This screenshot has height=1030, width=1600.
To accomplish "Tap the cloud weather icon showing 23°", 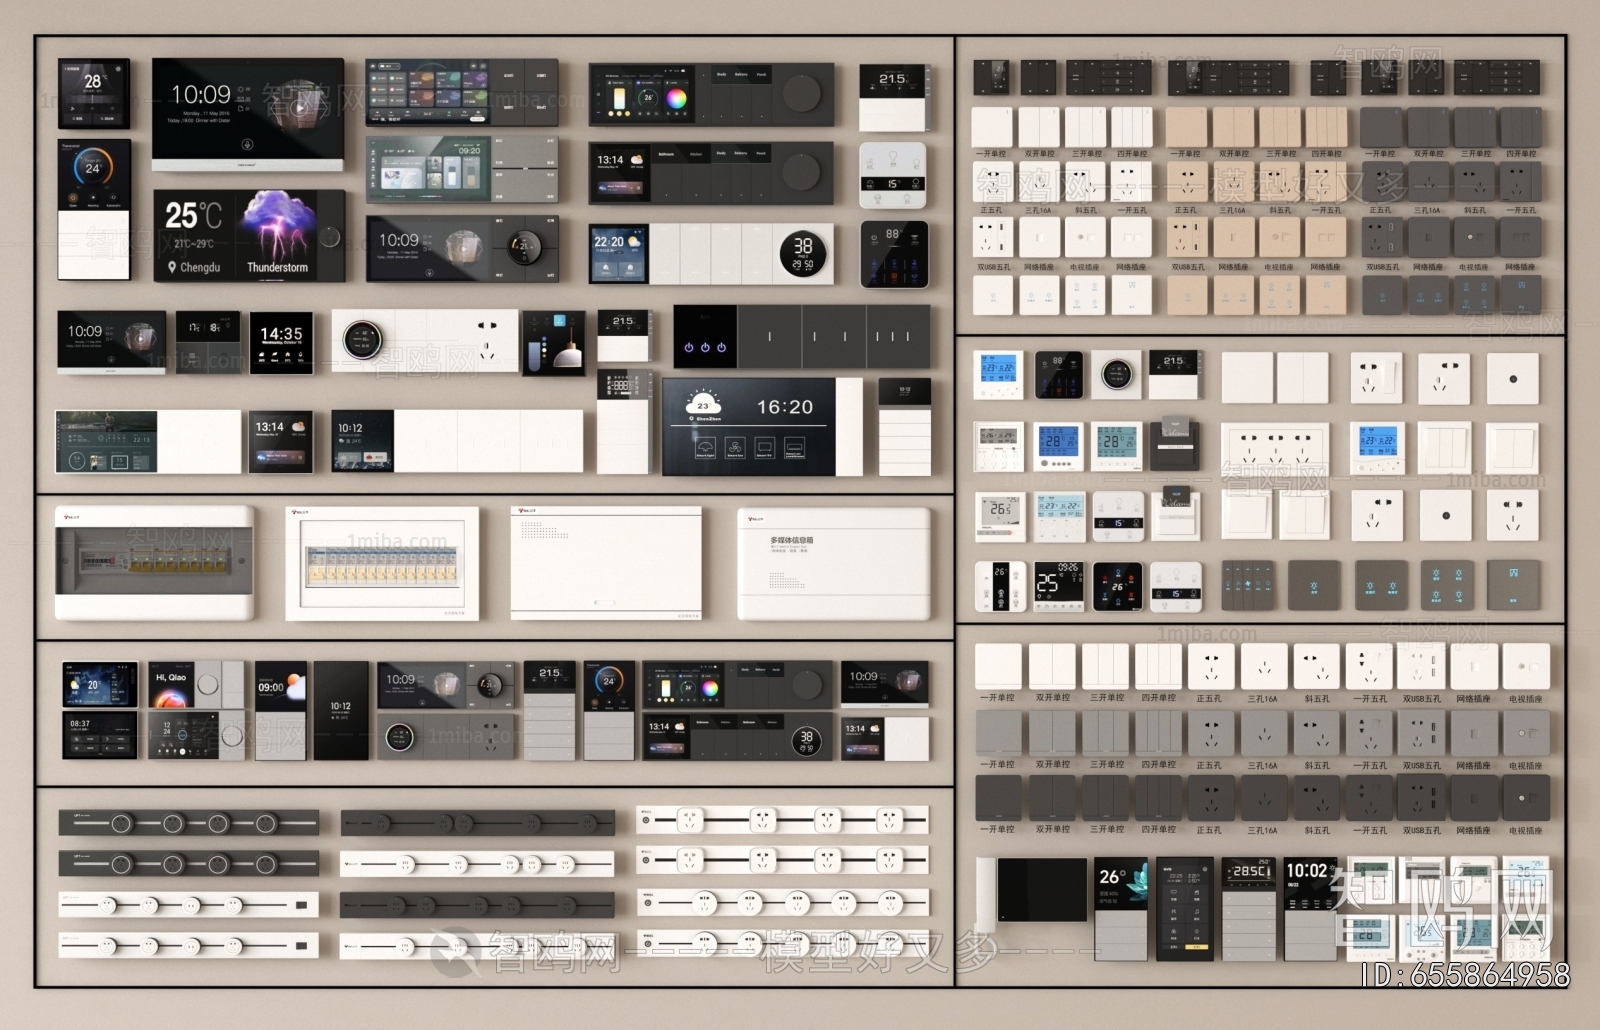I will coord(704,405).
